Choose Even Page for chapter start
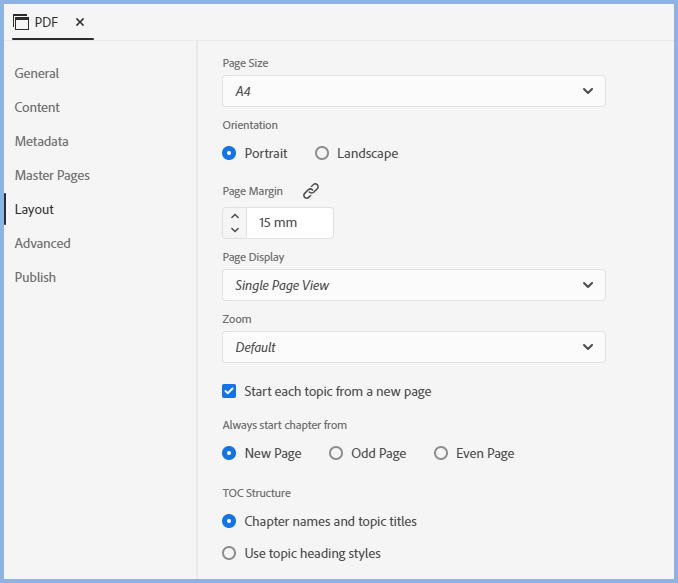Screen dimensions: 678x583 [441, 453]
